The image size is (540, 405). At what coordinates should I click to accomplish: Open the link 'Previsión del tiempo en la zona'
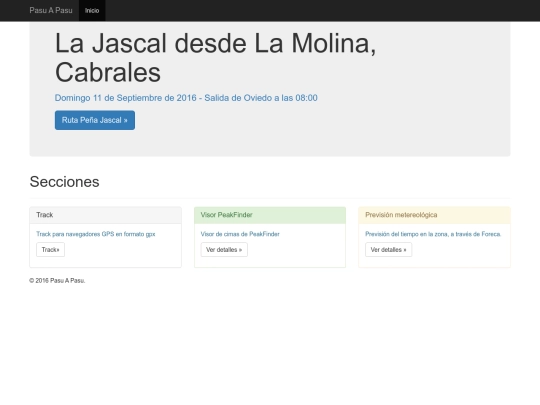coord(406,234)
